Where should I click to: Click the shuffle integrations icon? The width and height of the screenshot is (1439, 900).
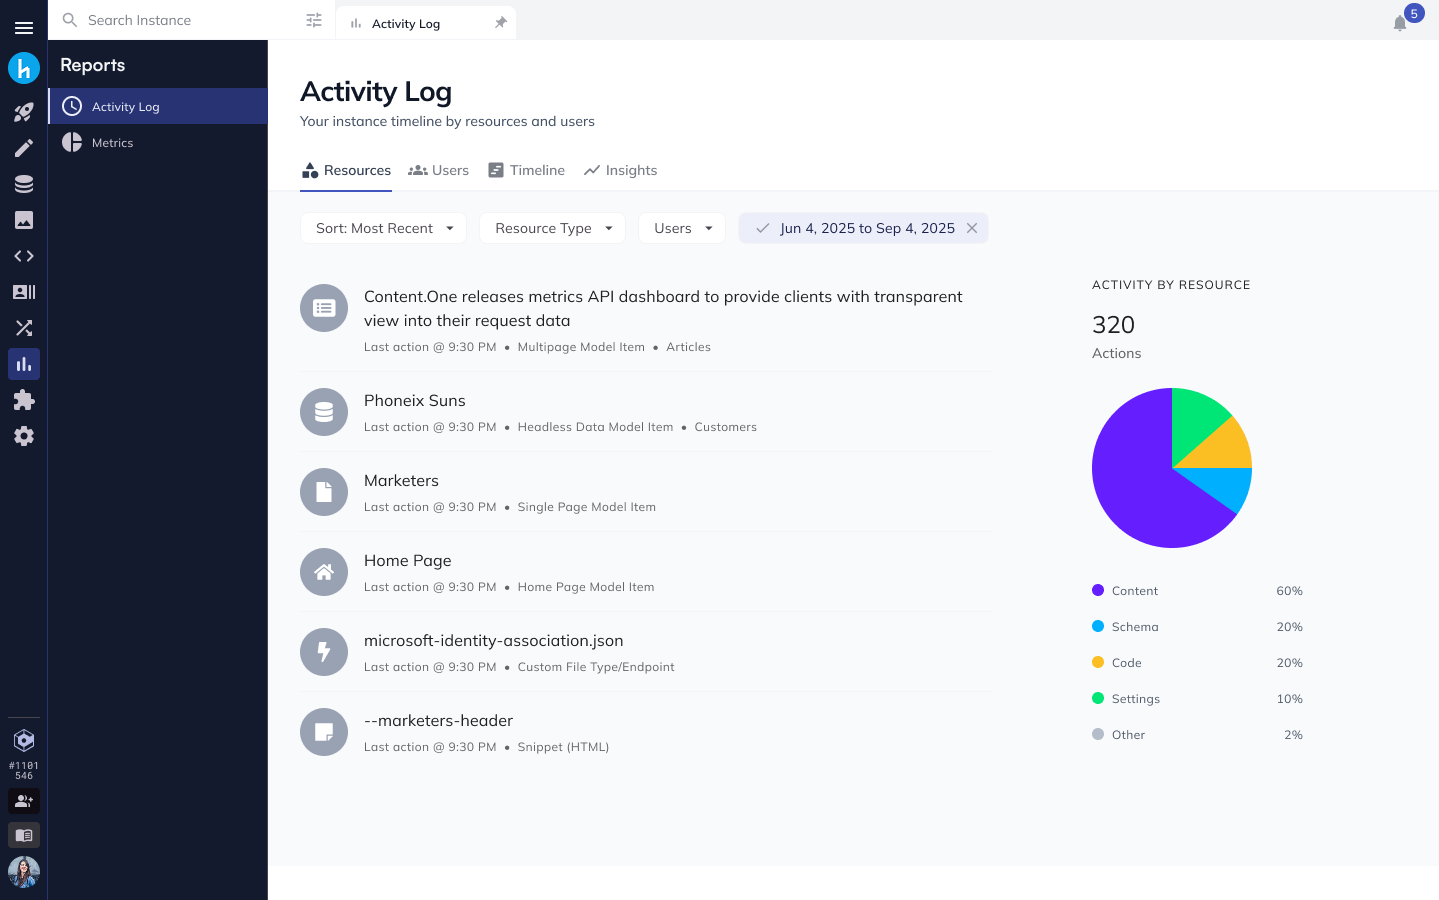(24, 327)
